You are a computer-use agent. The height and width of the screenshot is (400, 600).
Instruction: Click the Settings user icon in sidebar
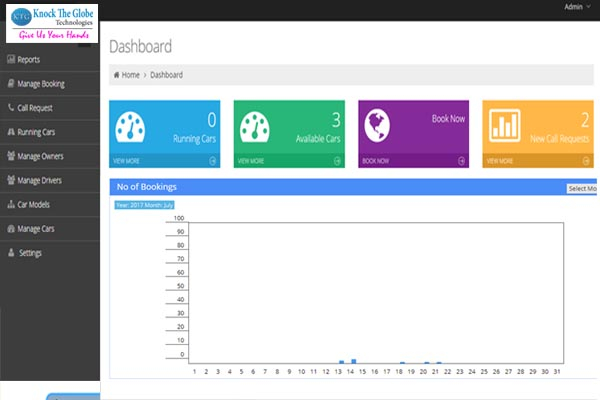point(11,253)
